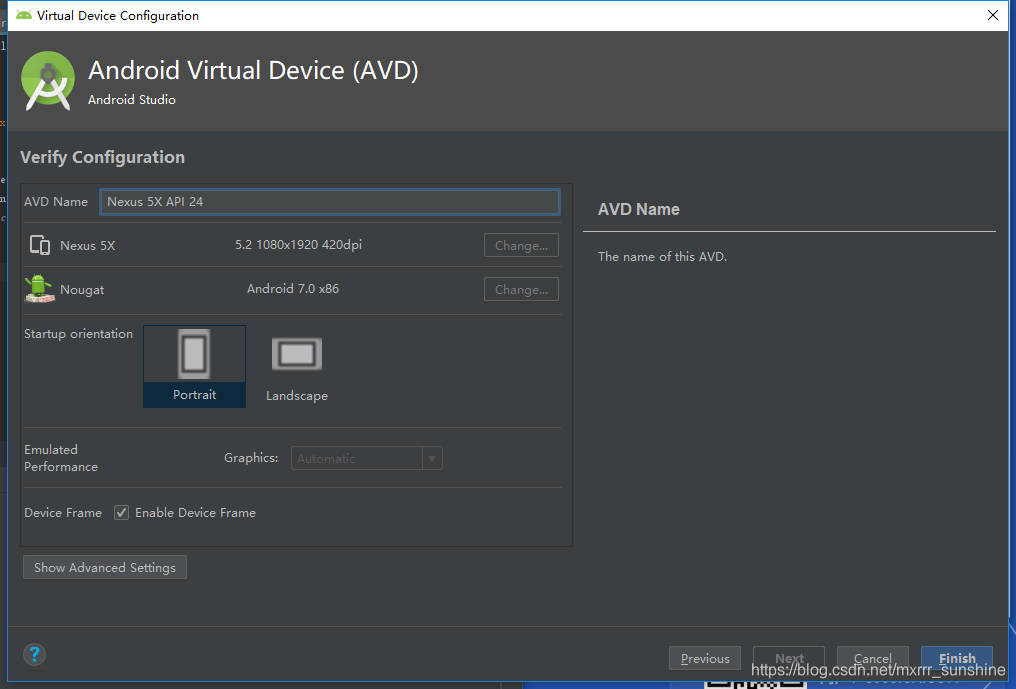The image size is (1016, 689).
Task: Cancel the AVD configuration
Action: [x=873, y=659]
